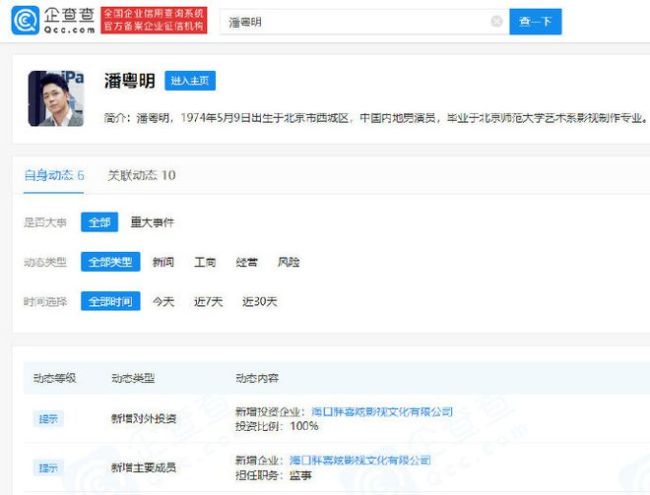Select the 全部时间 filter
Image resolution: width=650 pixels, height=495 pixels.
[110, 301]
